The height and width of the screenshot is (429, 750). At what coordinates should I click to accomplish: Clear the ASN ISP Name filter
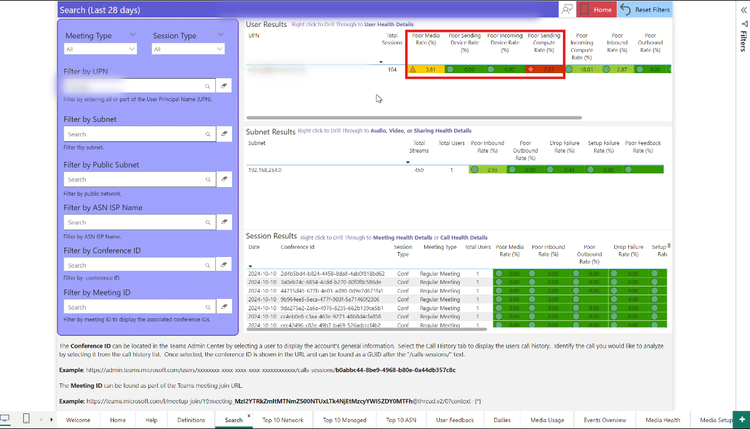225,222
